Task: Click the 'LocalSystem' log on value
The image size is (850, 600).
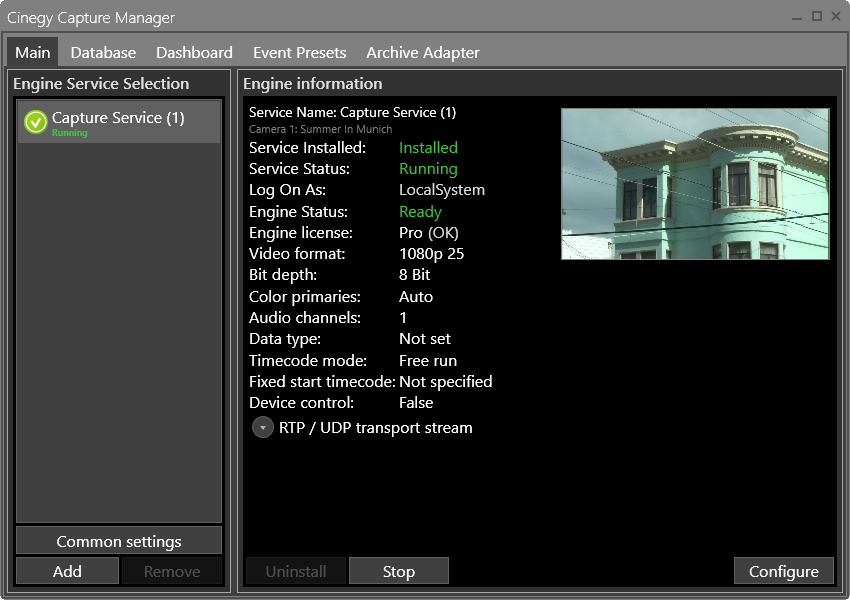Action: tap(442, 190)
